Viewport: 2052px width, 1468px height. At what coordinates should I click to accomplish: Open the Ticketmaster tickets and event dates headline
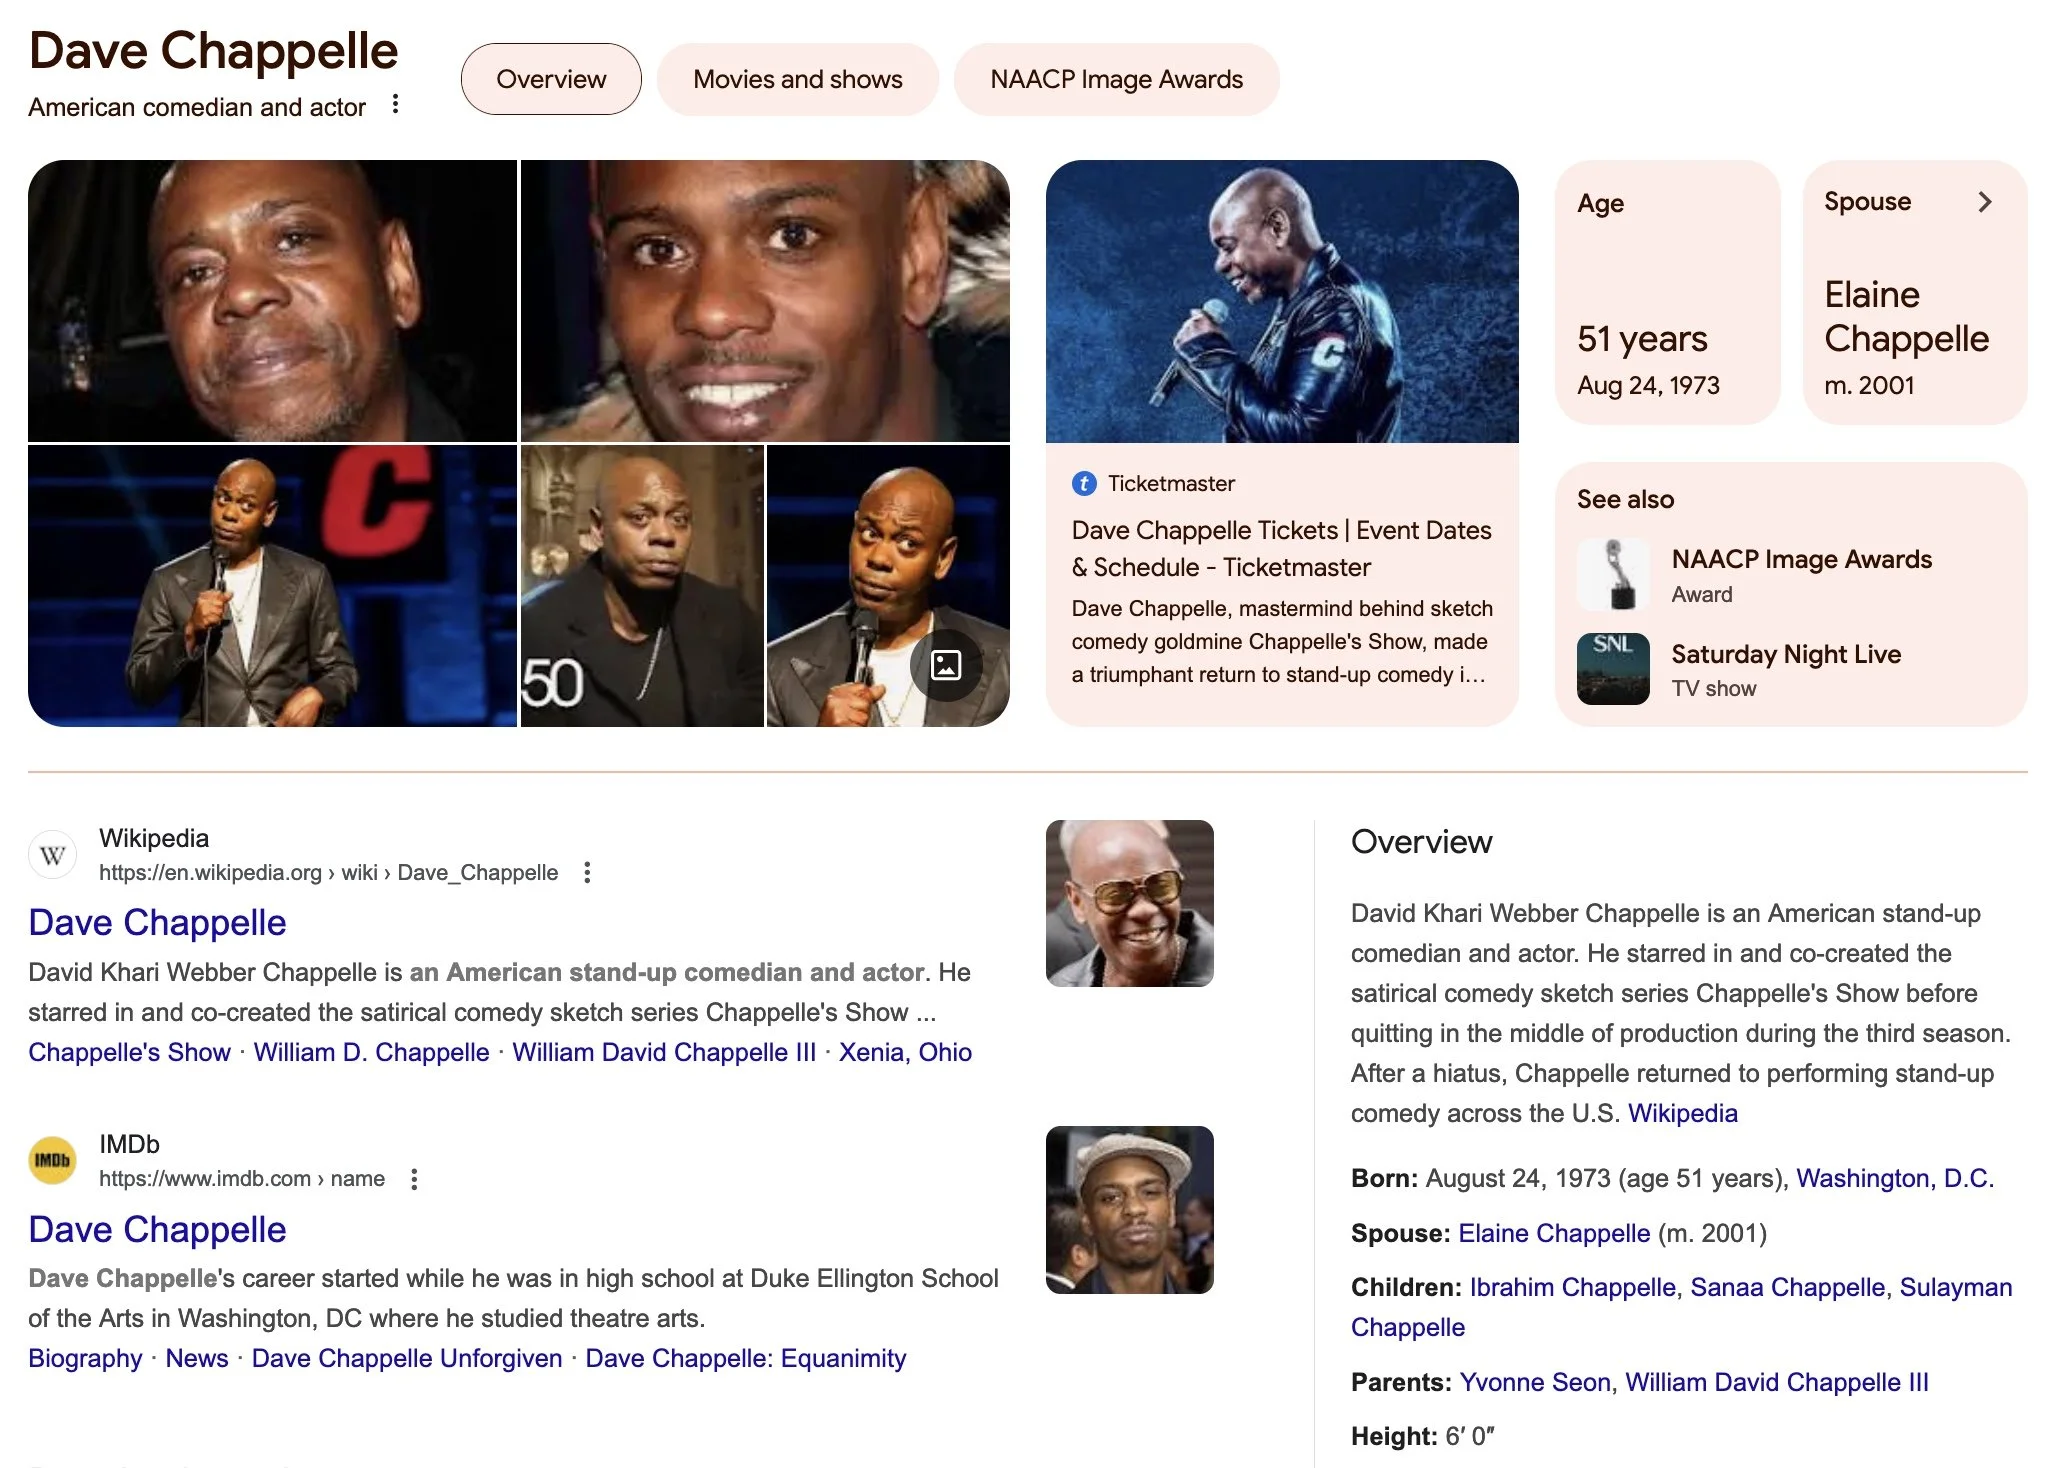[1281, 548]
